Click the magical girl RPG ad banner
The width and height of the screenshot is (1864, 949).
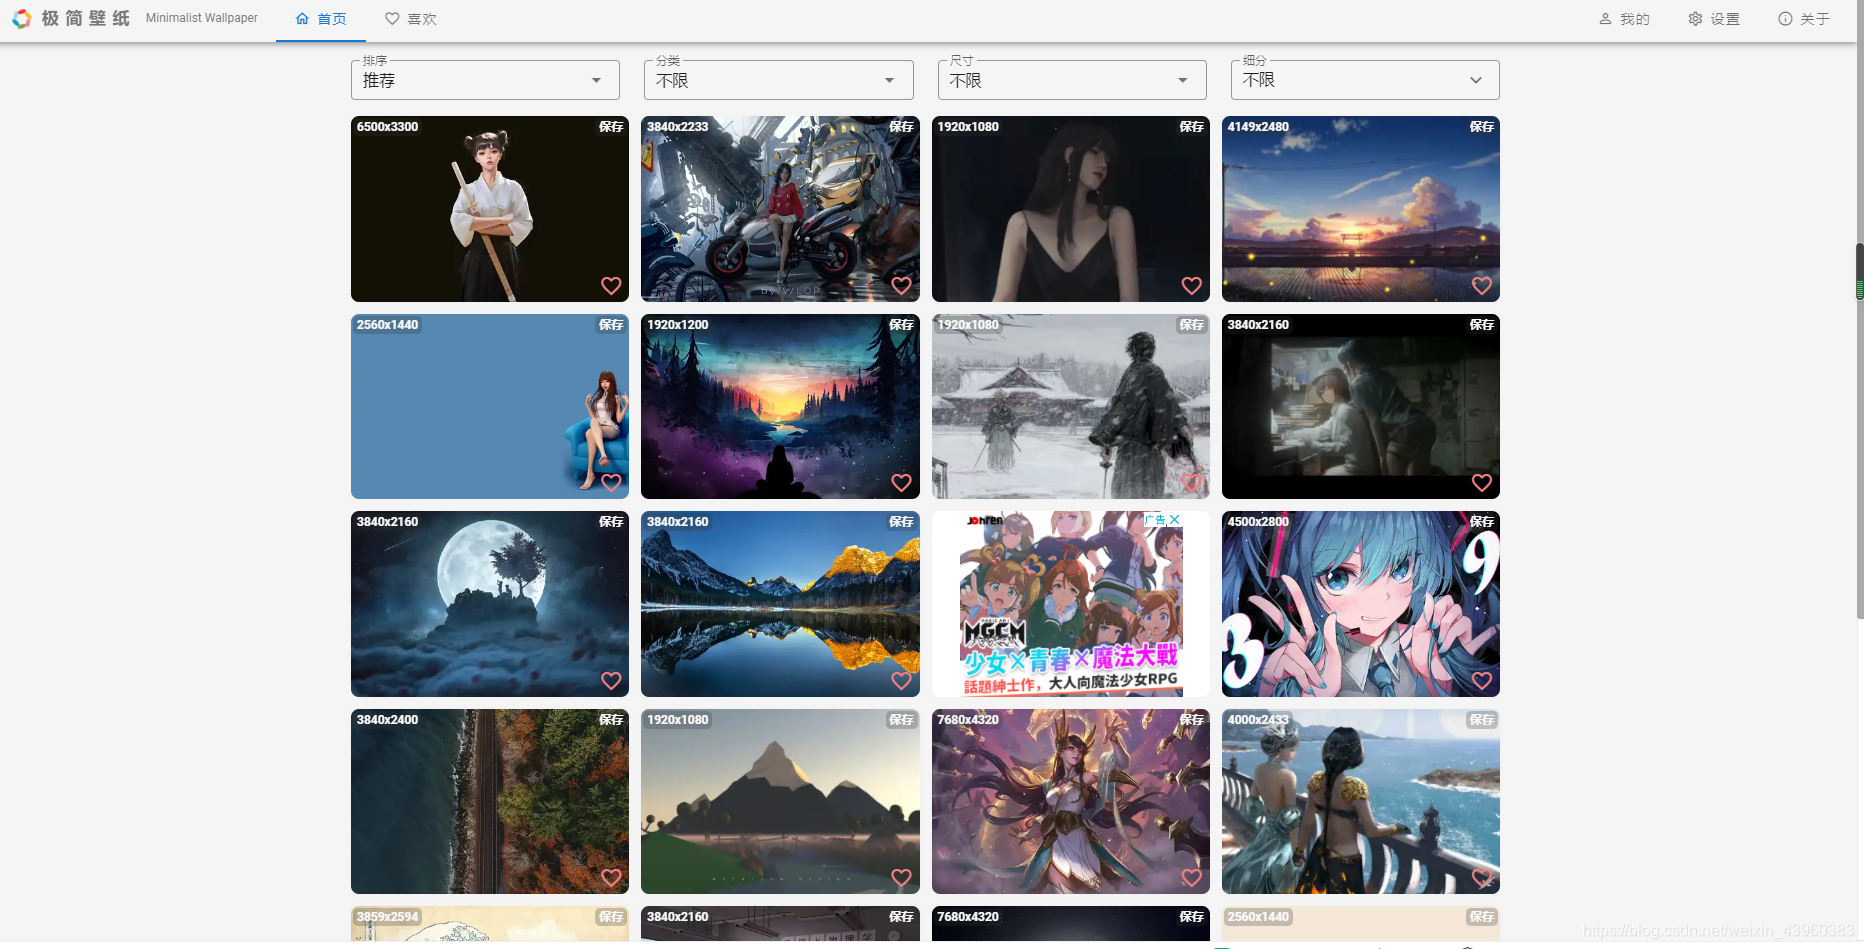[1071, 604]
